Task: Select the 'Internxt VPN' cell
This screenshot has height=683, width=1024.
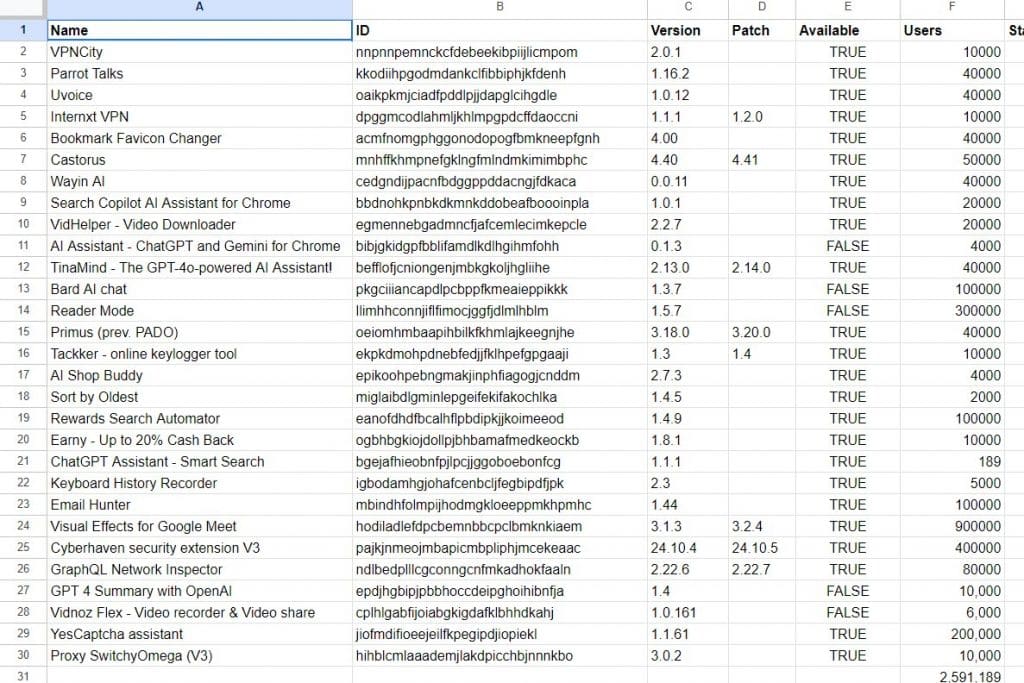Action: pos(199,116)
